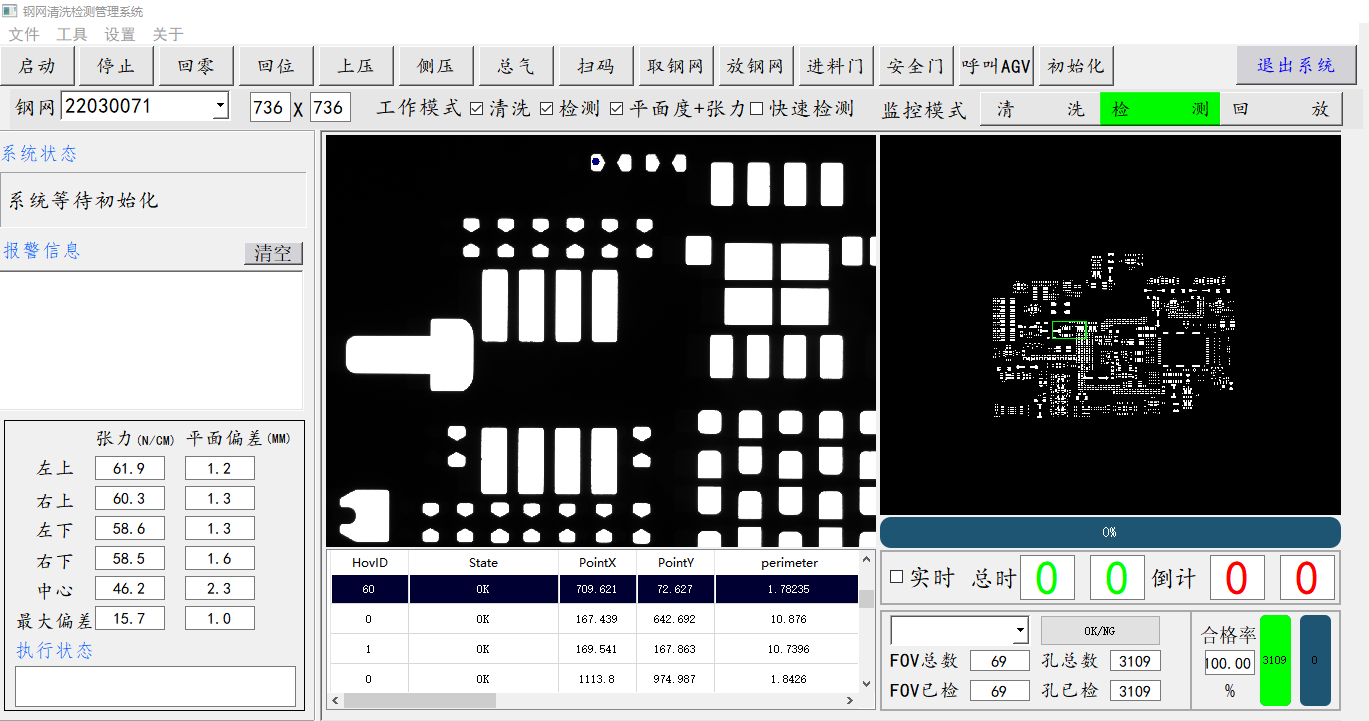Toggle the 平面度+张力 checkbox

[x=616, y=108]
